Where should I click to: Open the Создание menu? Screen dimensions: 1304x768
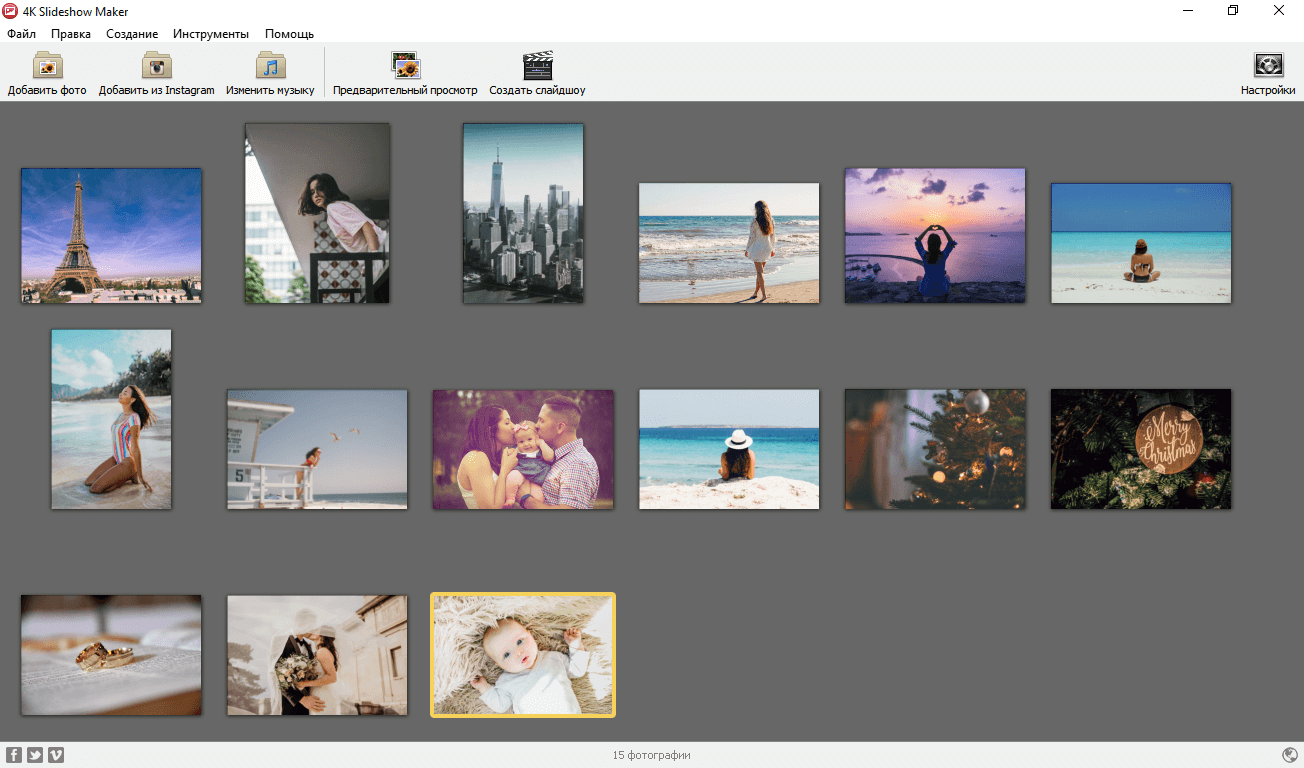click(132, 34)
